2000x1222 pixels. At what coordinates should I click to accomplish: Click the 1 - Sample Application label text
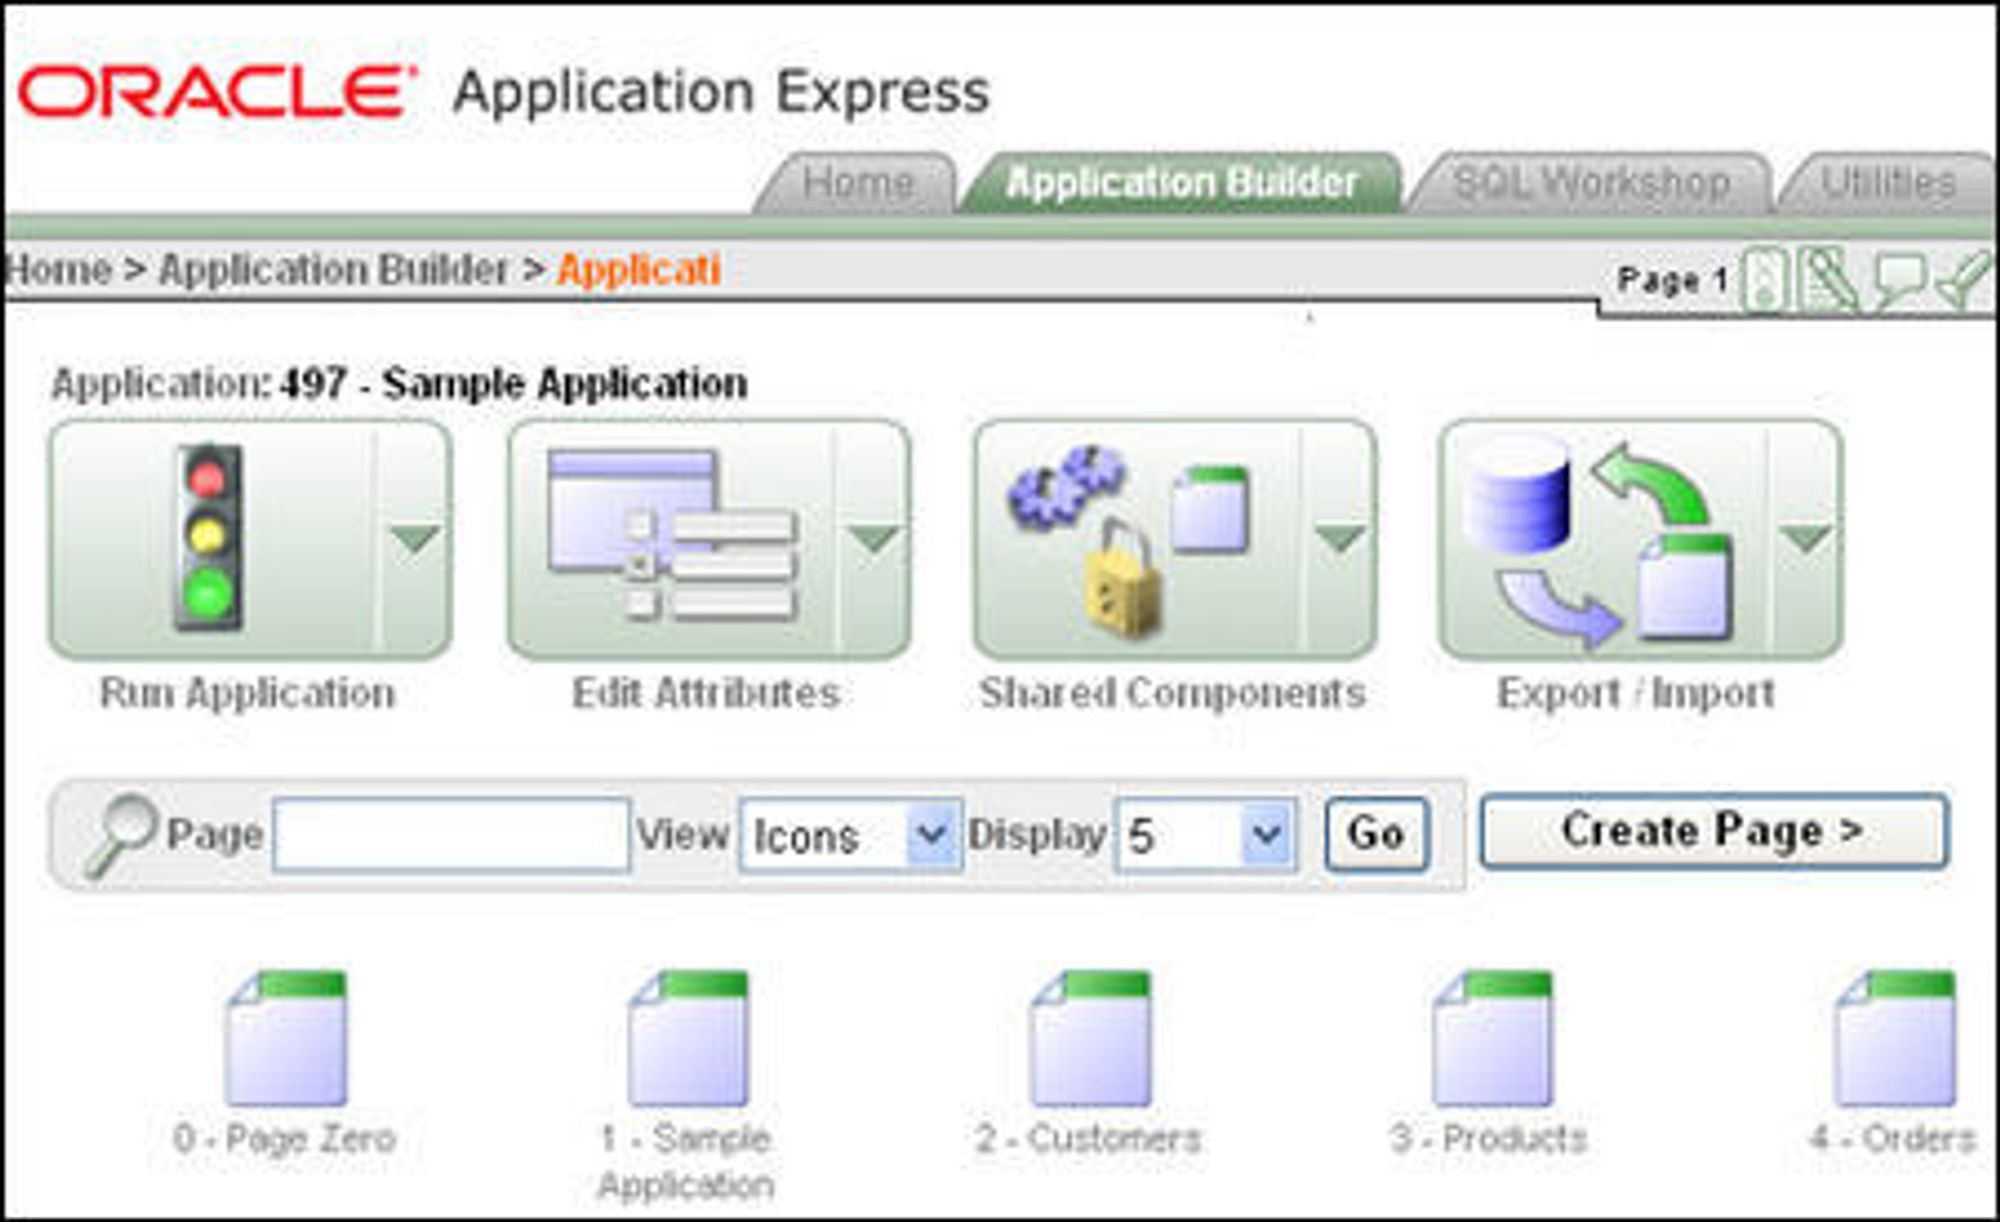click(x=686, y=1161)
